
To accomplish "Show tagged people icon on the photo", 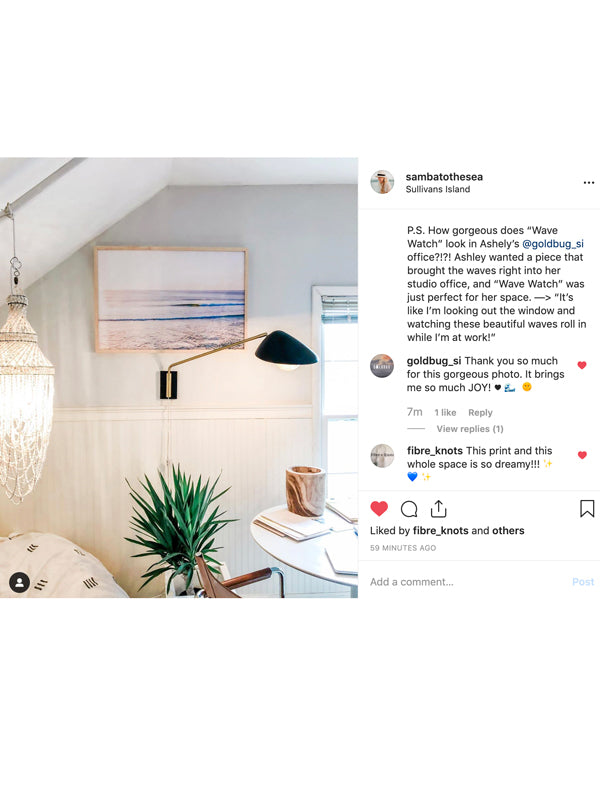I will tap(19, 582).
